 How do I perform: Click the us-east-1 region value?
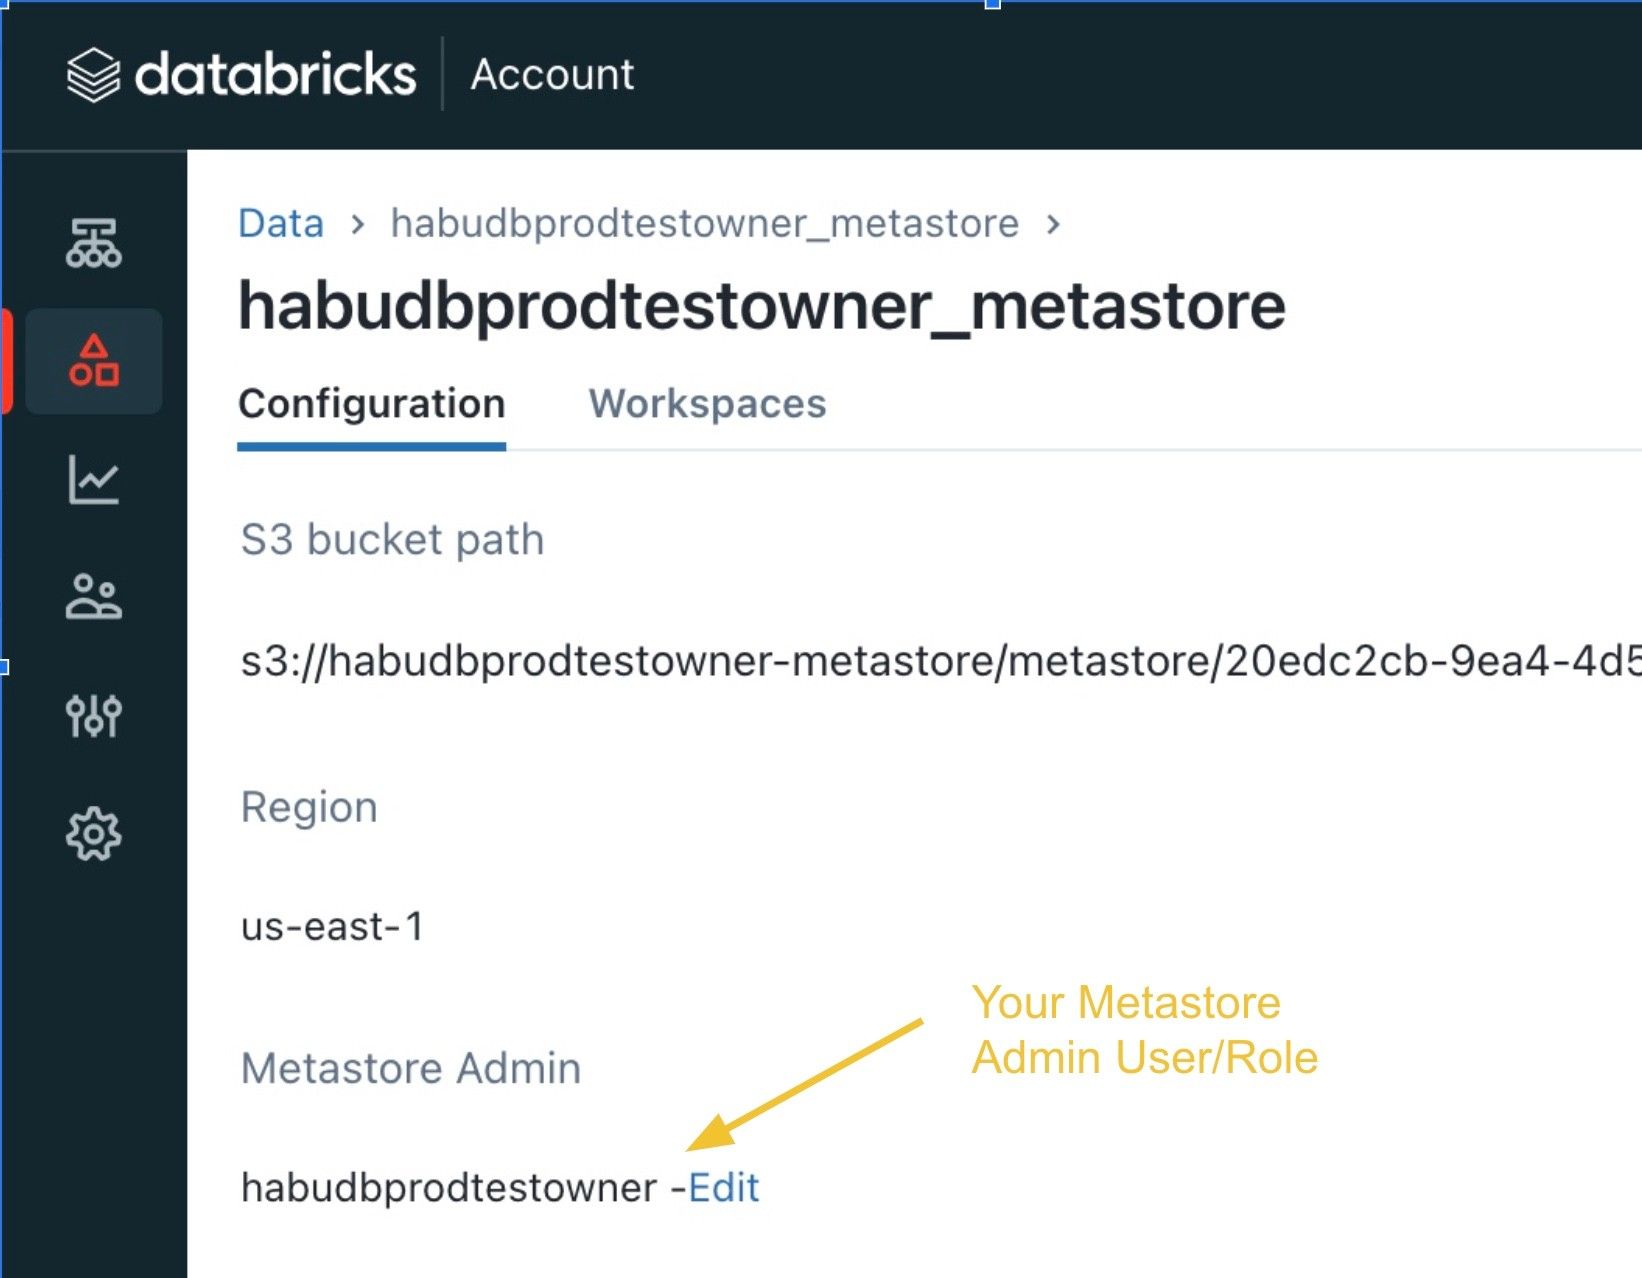tap(332, 926)
